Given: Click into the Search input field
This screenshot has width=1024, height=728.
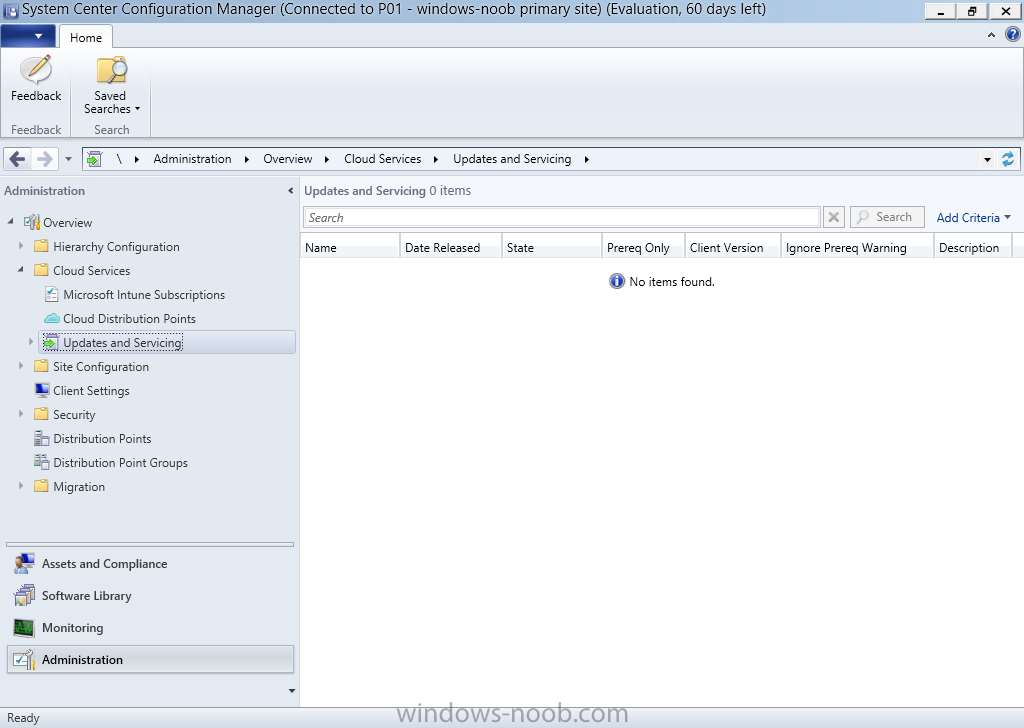Looking at the screenshot, I should (562, 217).
